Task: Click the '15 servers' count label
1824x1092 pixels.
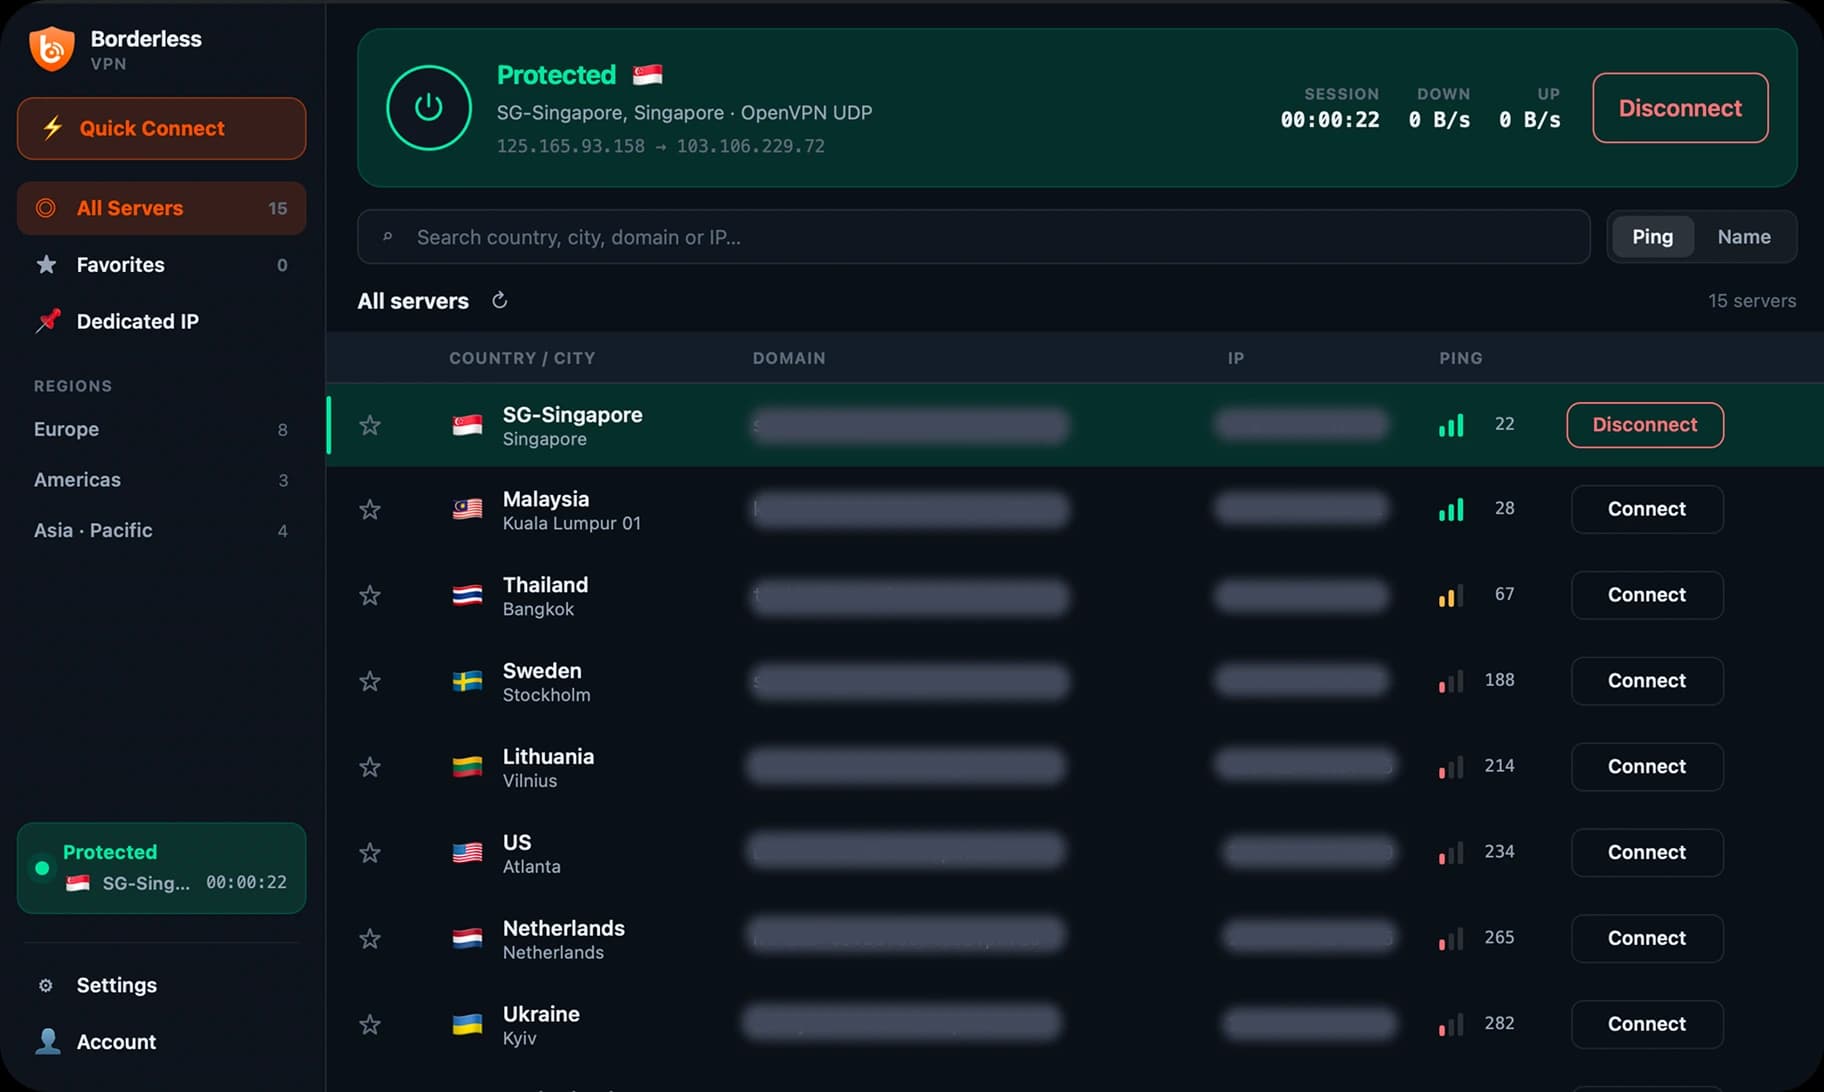Action: pyautogui.click(x=1752, y=301)
